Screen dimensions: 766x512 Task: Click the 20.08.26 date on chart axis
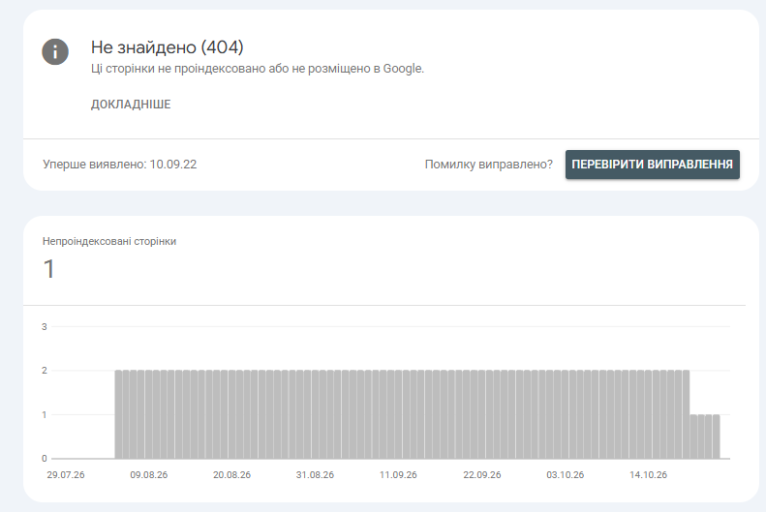pyautogui.click(x=232, y=474)
